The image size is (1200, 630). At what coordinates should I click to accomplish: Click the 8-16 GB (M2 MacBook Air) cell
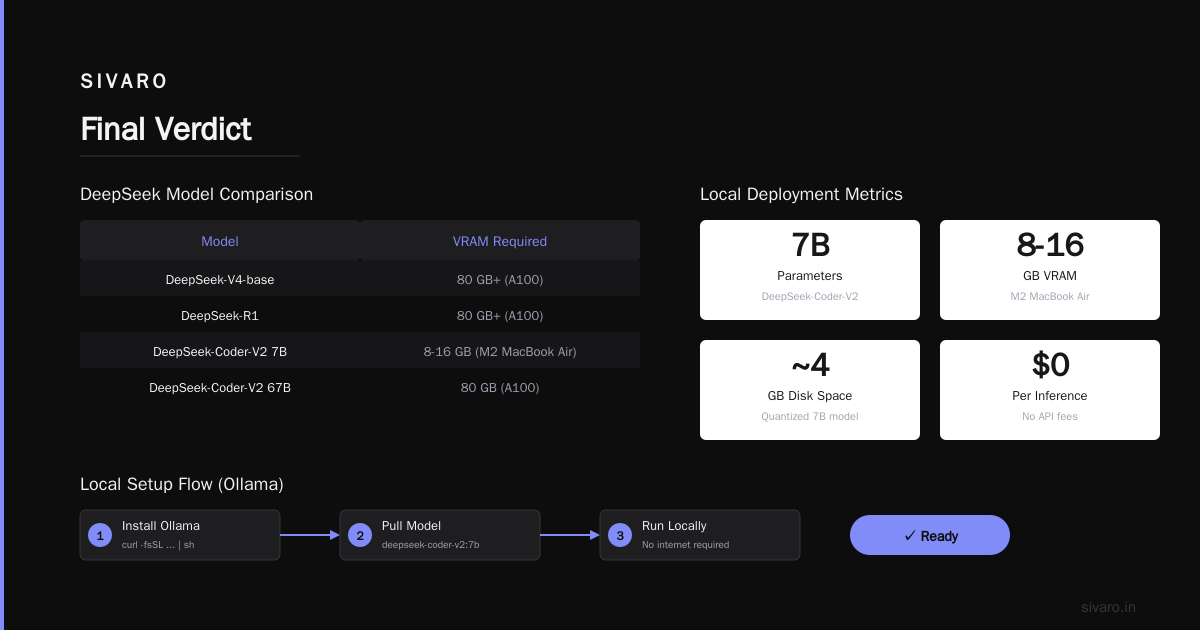[500, 351]
